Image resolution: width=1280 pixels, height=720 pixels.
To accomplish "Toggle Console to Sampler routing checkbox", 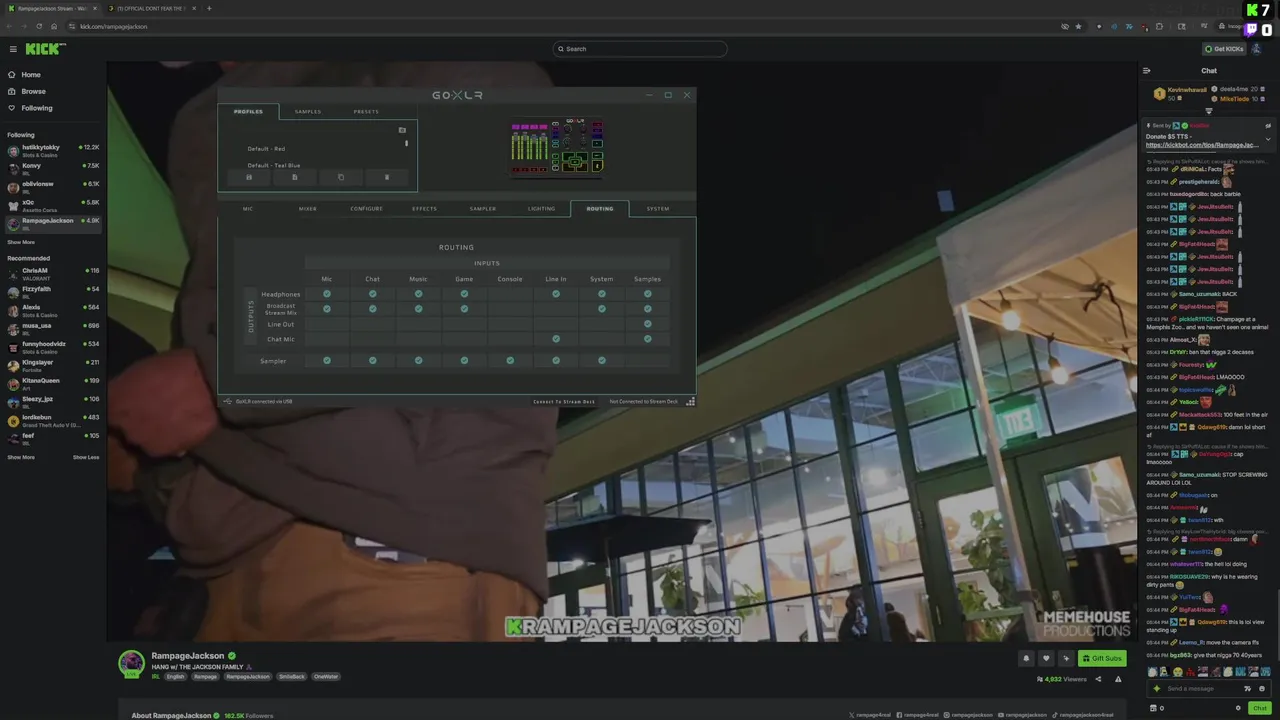I will (510, 361).
